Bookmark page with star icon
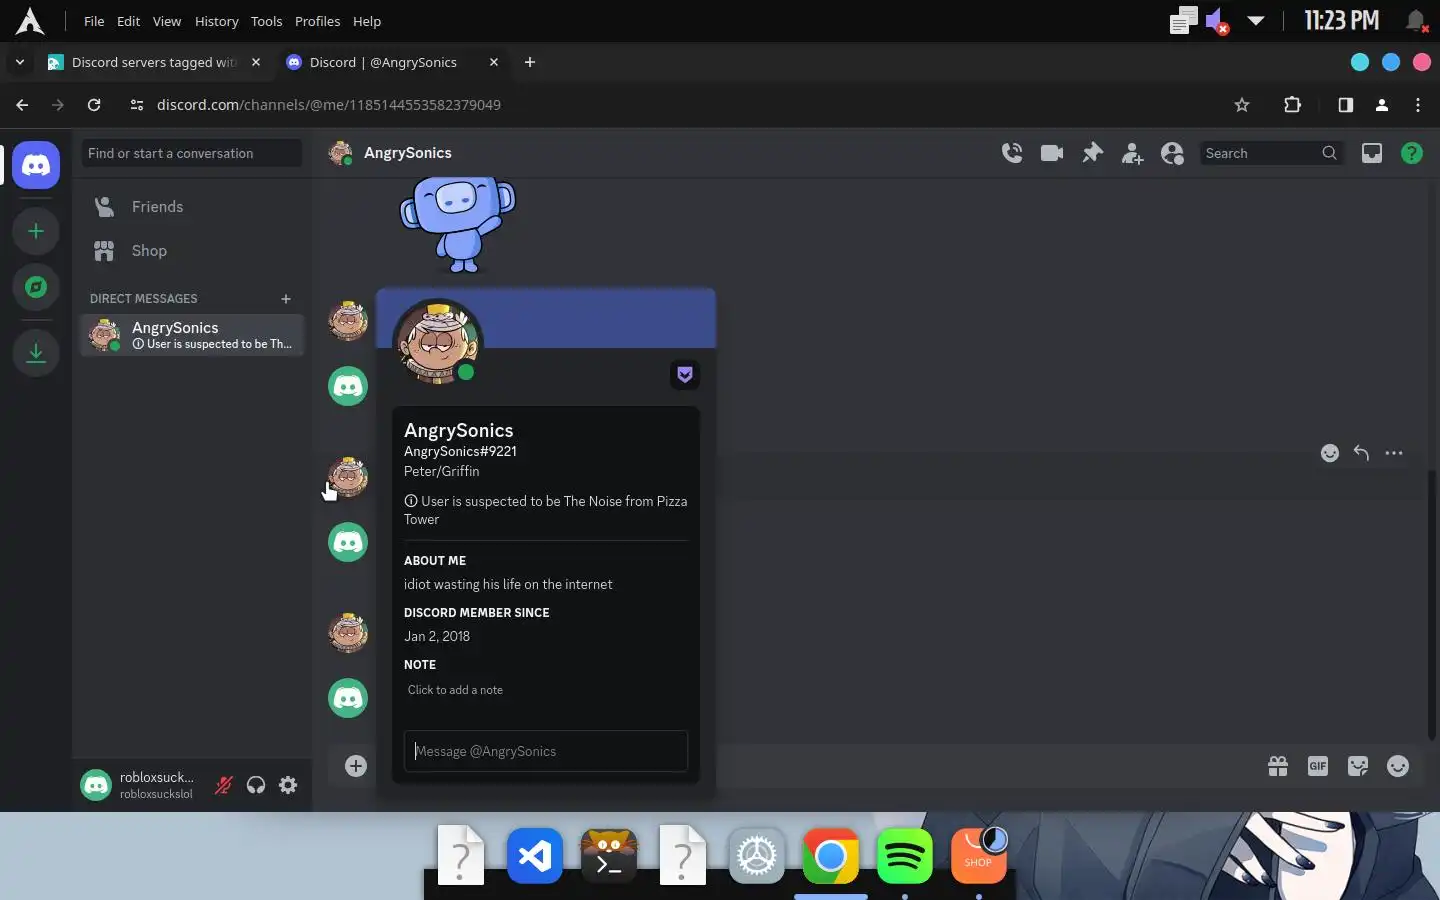Image resolution: width=1440 pixels, height=900 pixels. [1242, 105]
